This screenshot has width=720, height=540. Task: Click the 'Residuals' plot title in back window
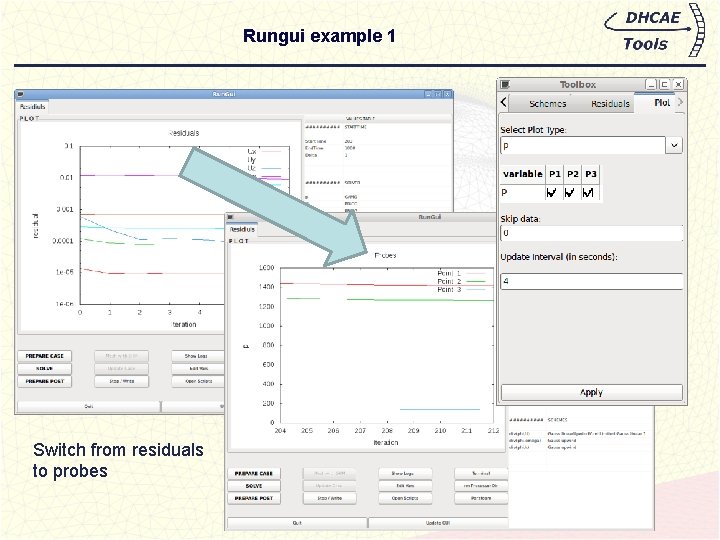[x=184, y=133]
